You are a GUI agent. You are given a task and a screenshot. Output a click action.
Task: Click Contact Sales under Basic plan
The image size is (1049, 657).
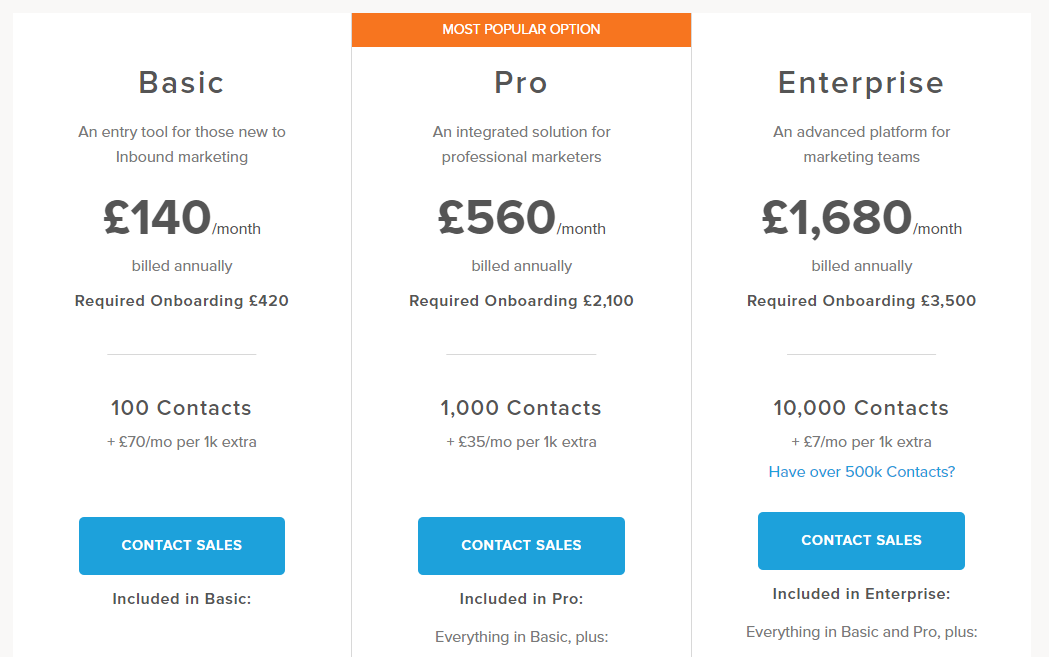(x=181, y=545)
